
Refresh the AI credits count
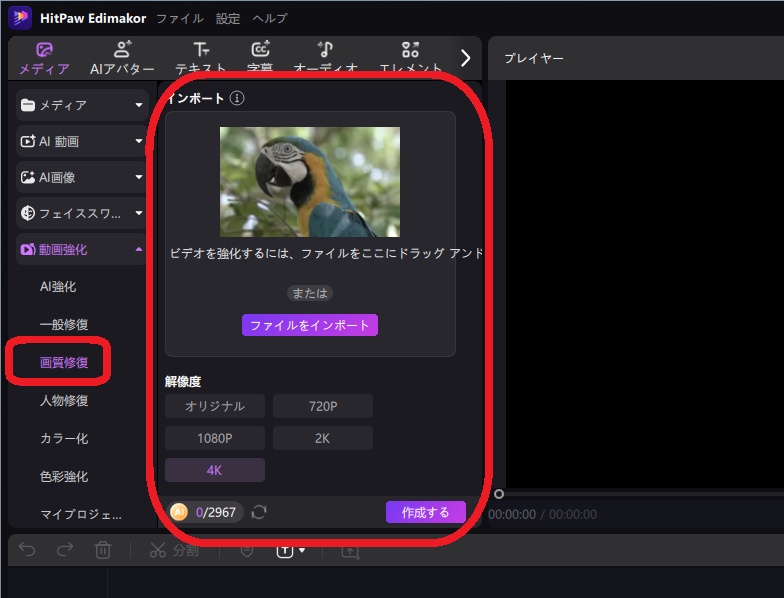[x=259, y=512]
